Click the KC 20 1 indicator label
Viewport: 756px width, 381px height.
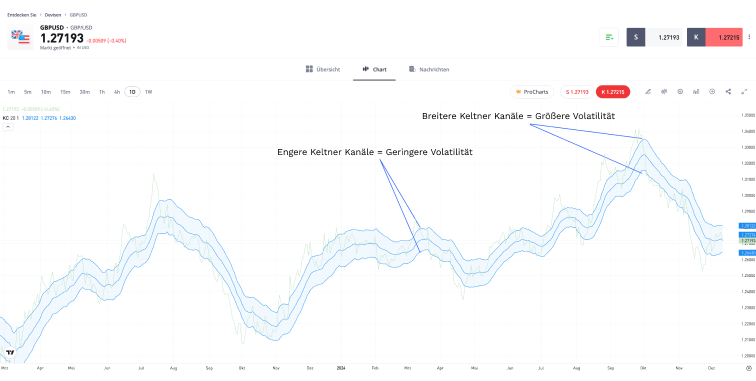(10, 118)
